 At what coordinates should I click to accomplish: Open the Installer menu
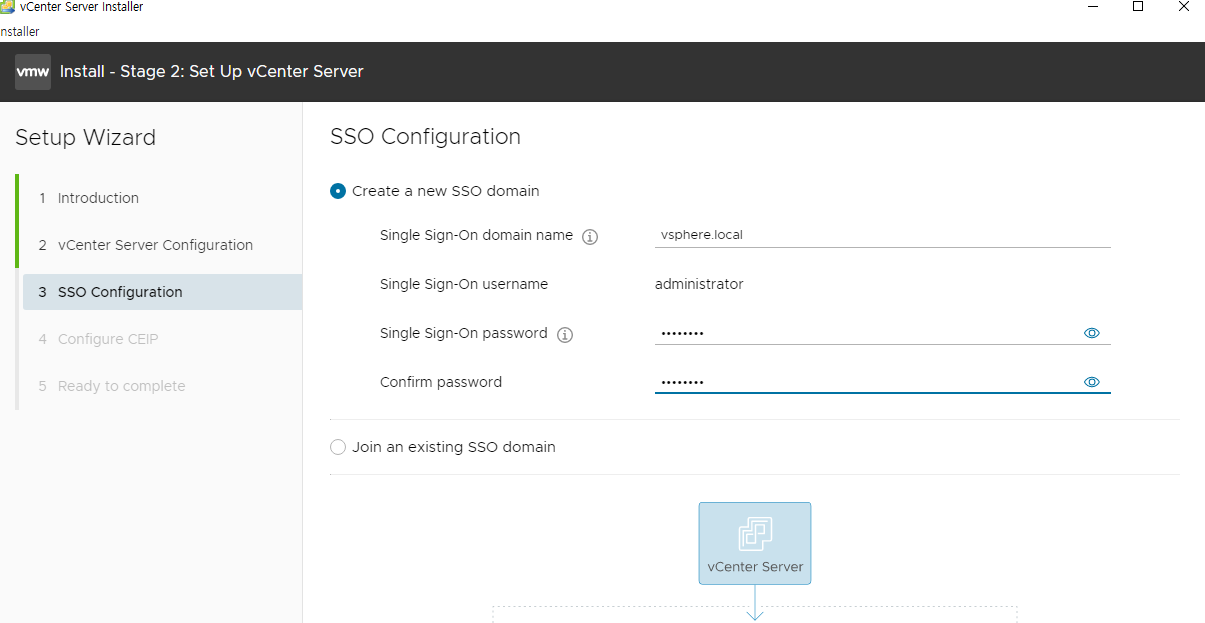coord(19,31)
